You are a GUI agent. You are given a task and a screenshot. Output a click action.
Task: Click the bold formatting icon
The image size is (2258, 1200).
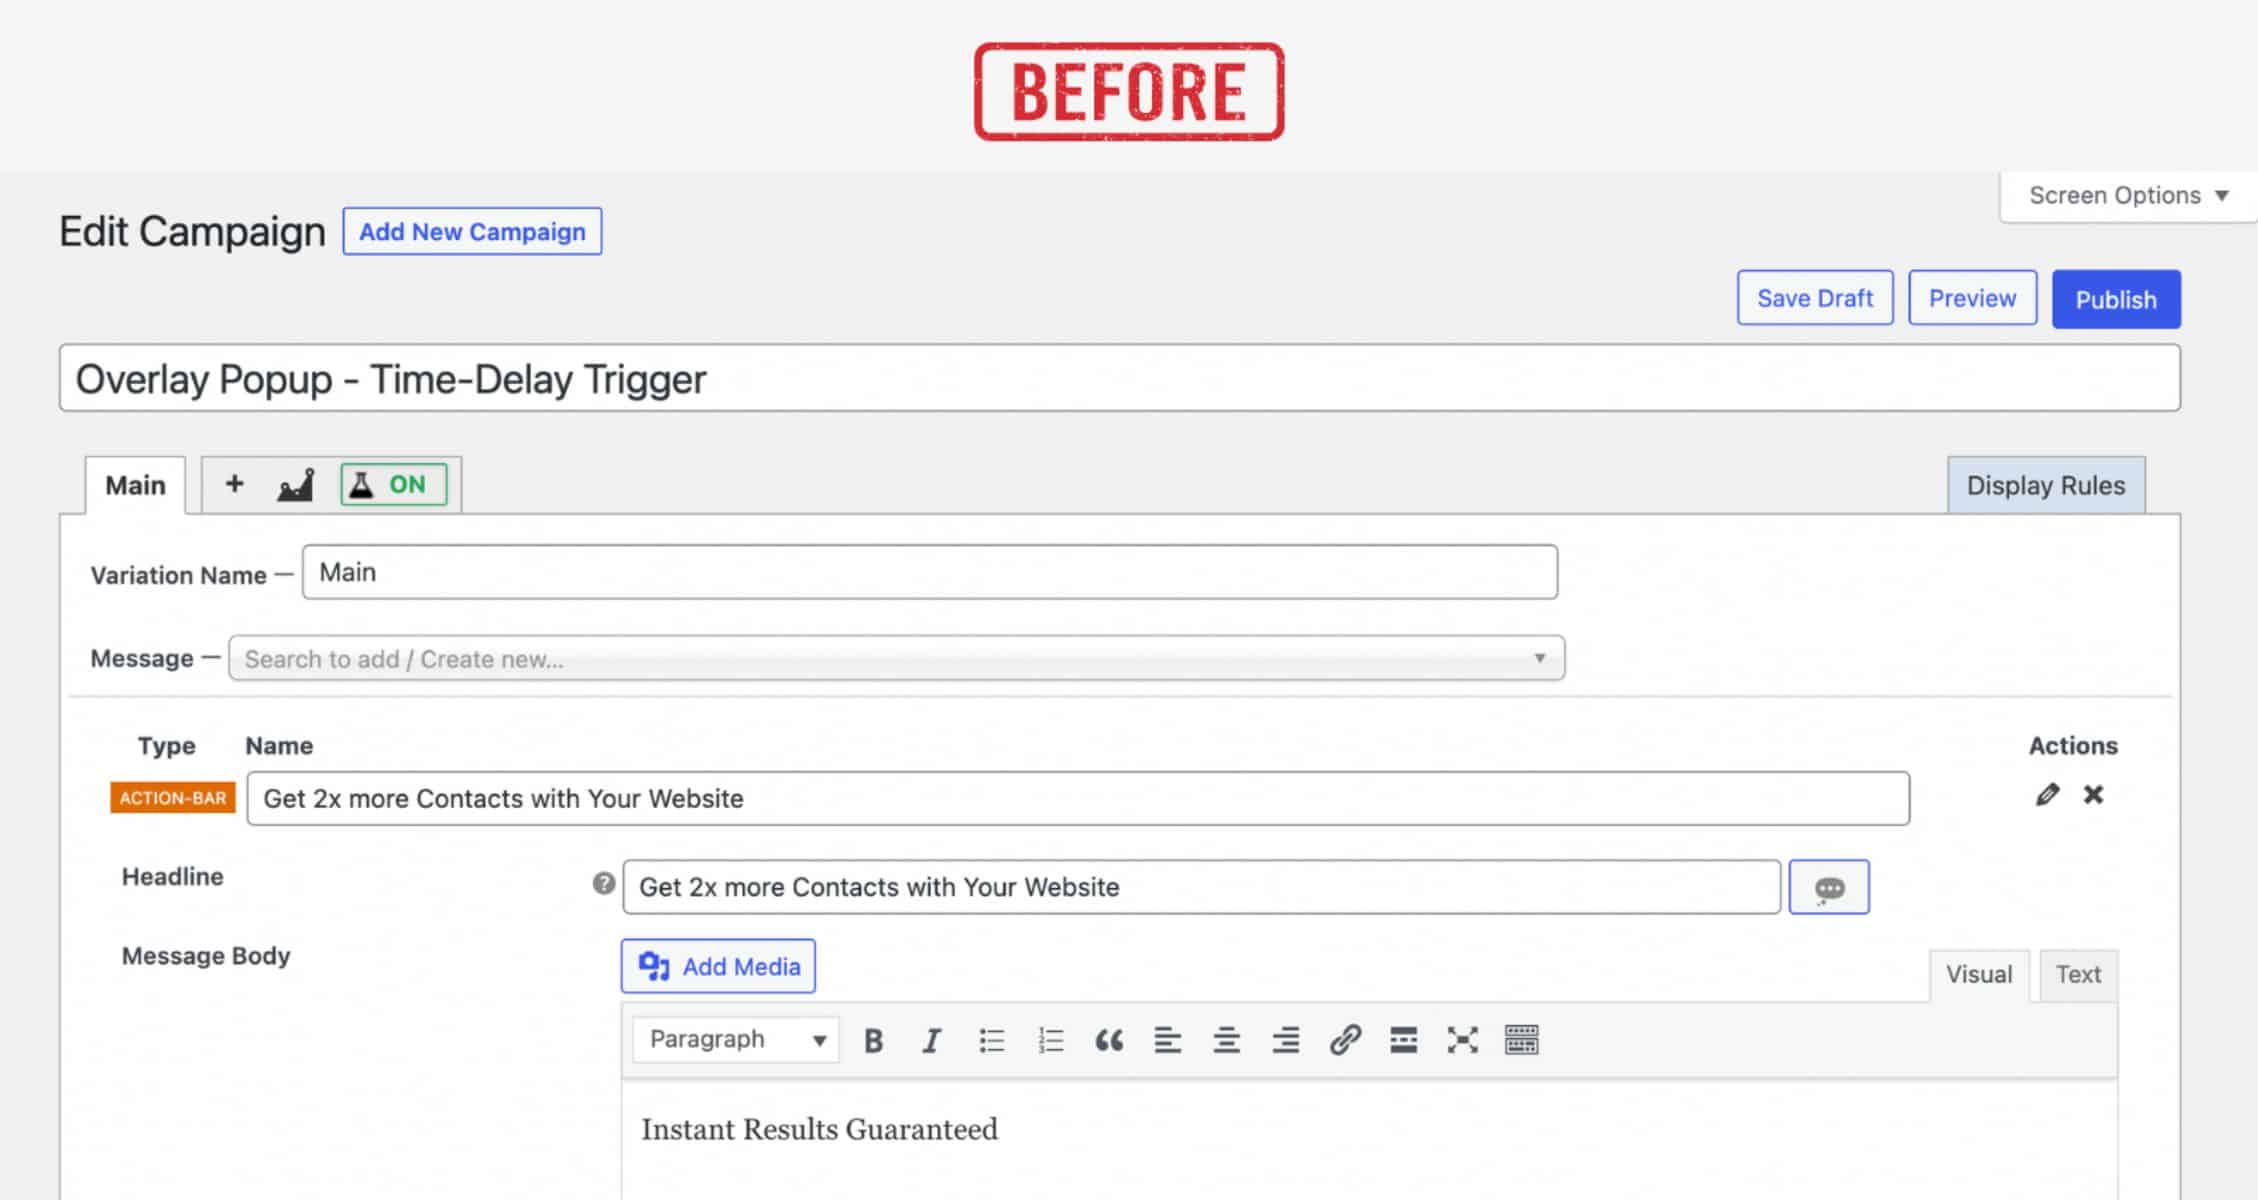click(872, 1039)
